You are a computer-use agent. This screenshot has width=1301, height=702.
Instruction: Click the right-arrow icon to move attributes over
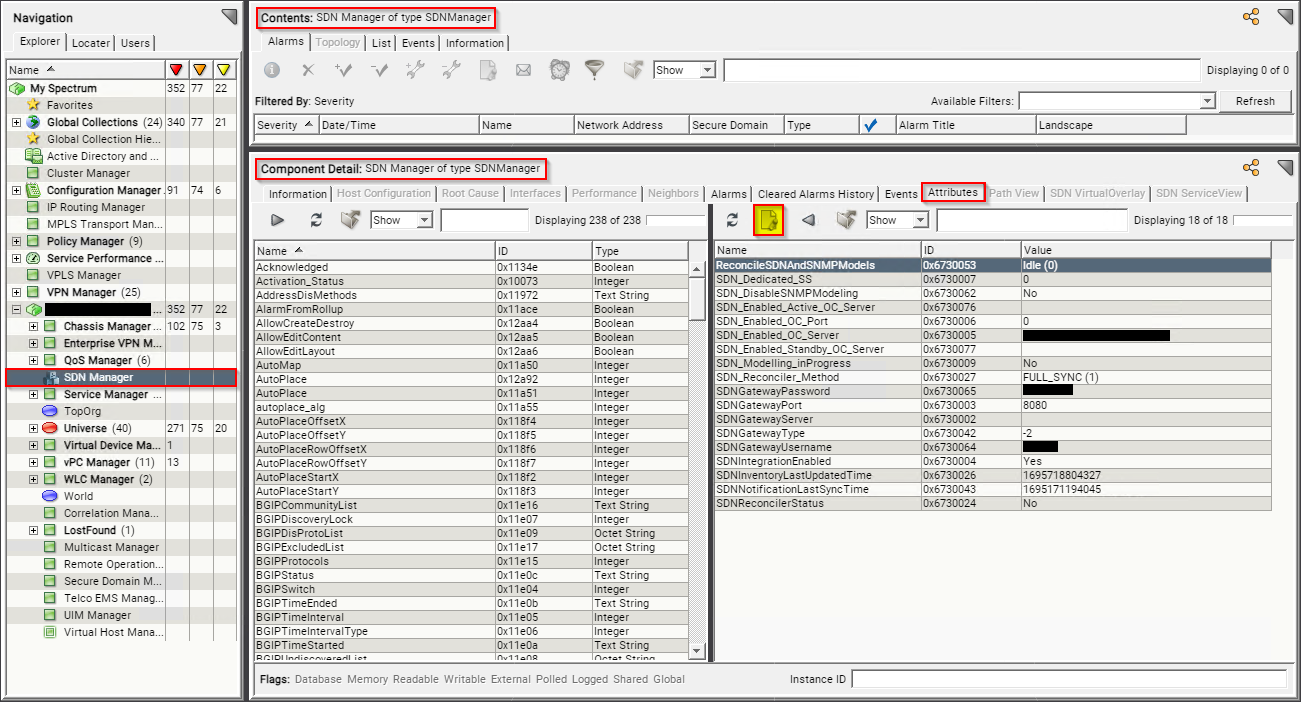278,220
